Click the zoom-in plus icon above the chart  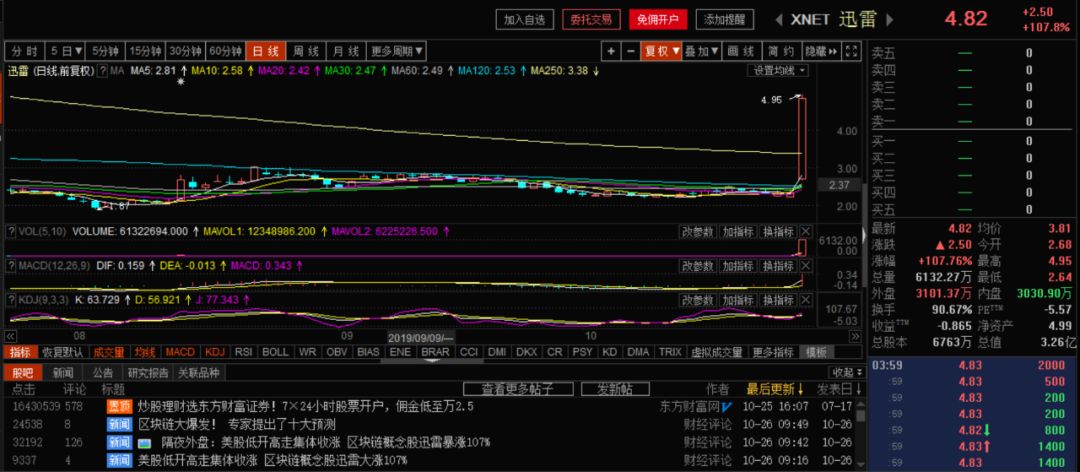[x=610, y=51]
